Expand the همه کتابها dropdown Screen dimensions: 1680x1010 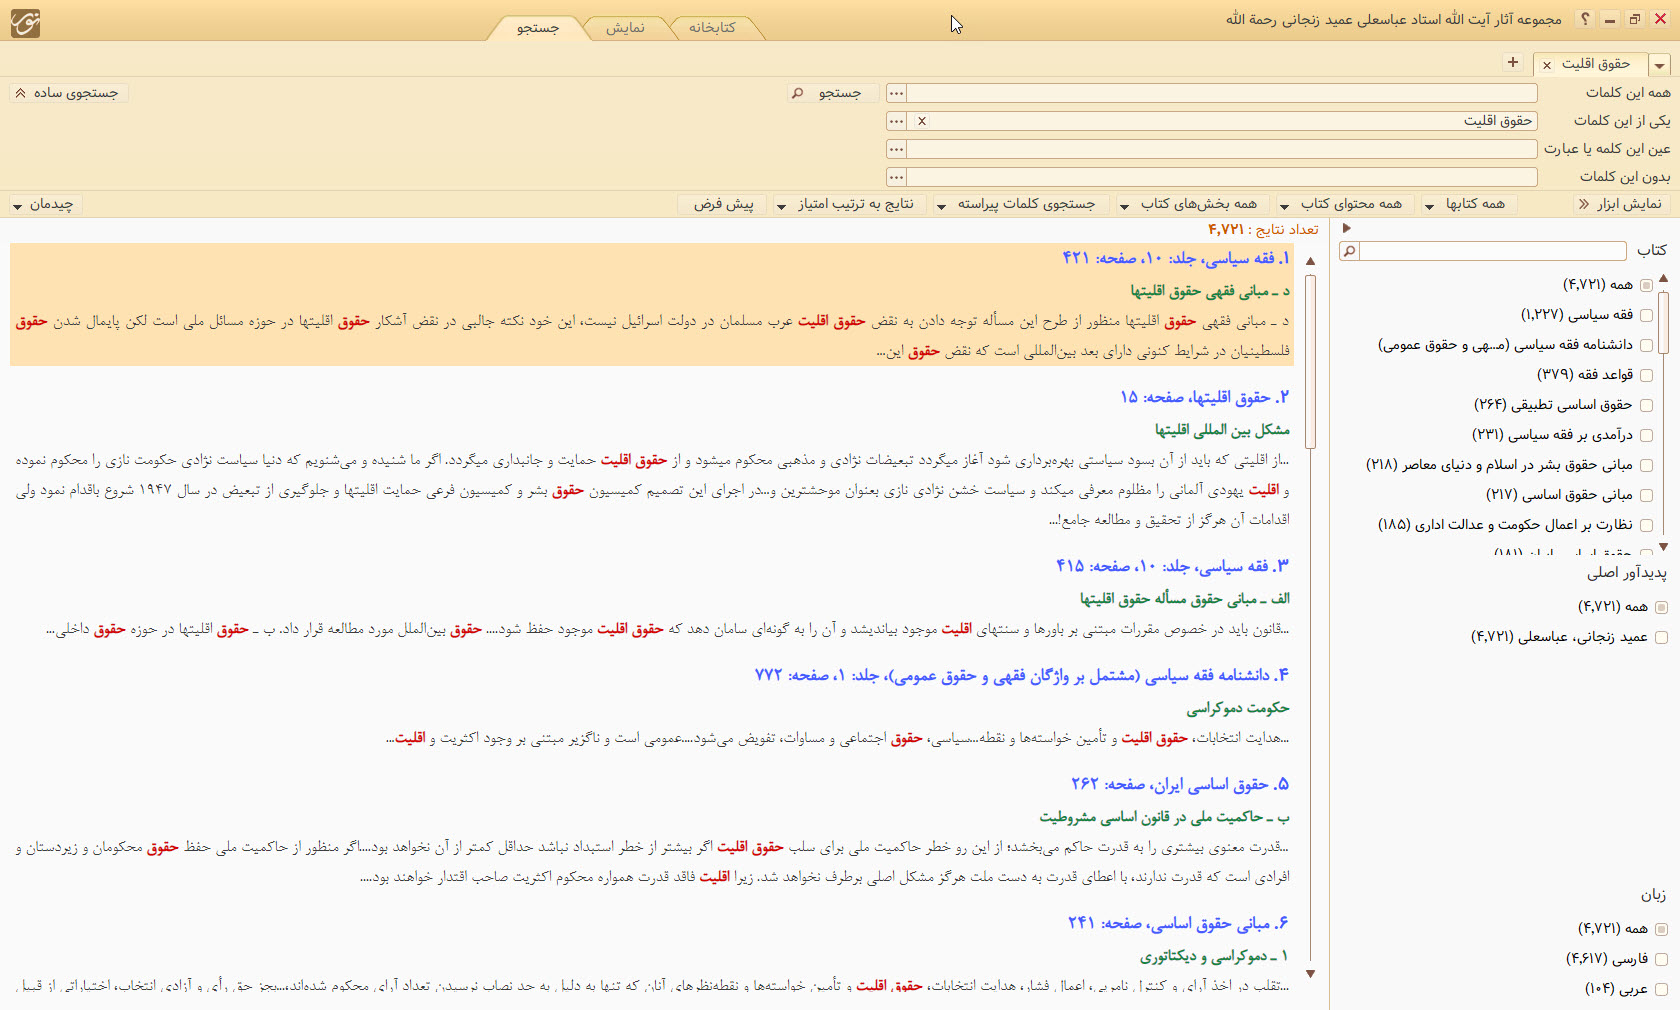(1469, 204)
